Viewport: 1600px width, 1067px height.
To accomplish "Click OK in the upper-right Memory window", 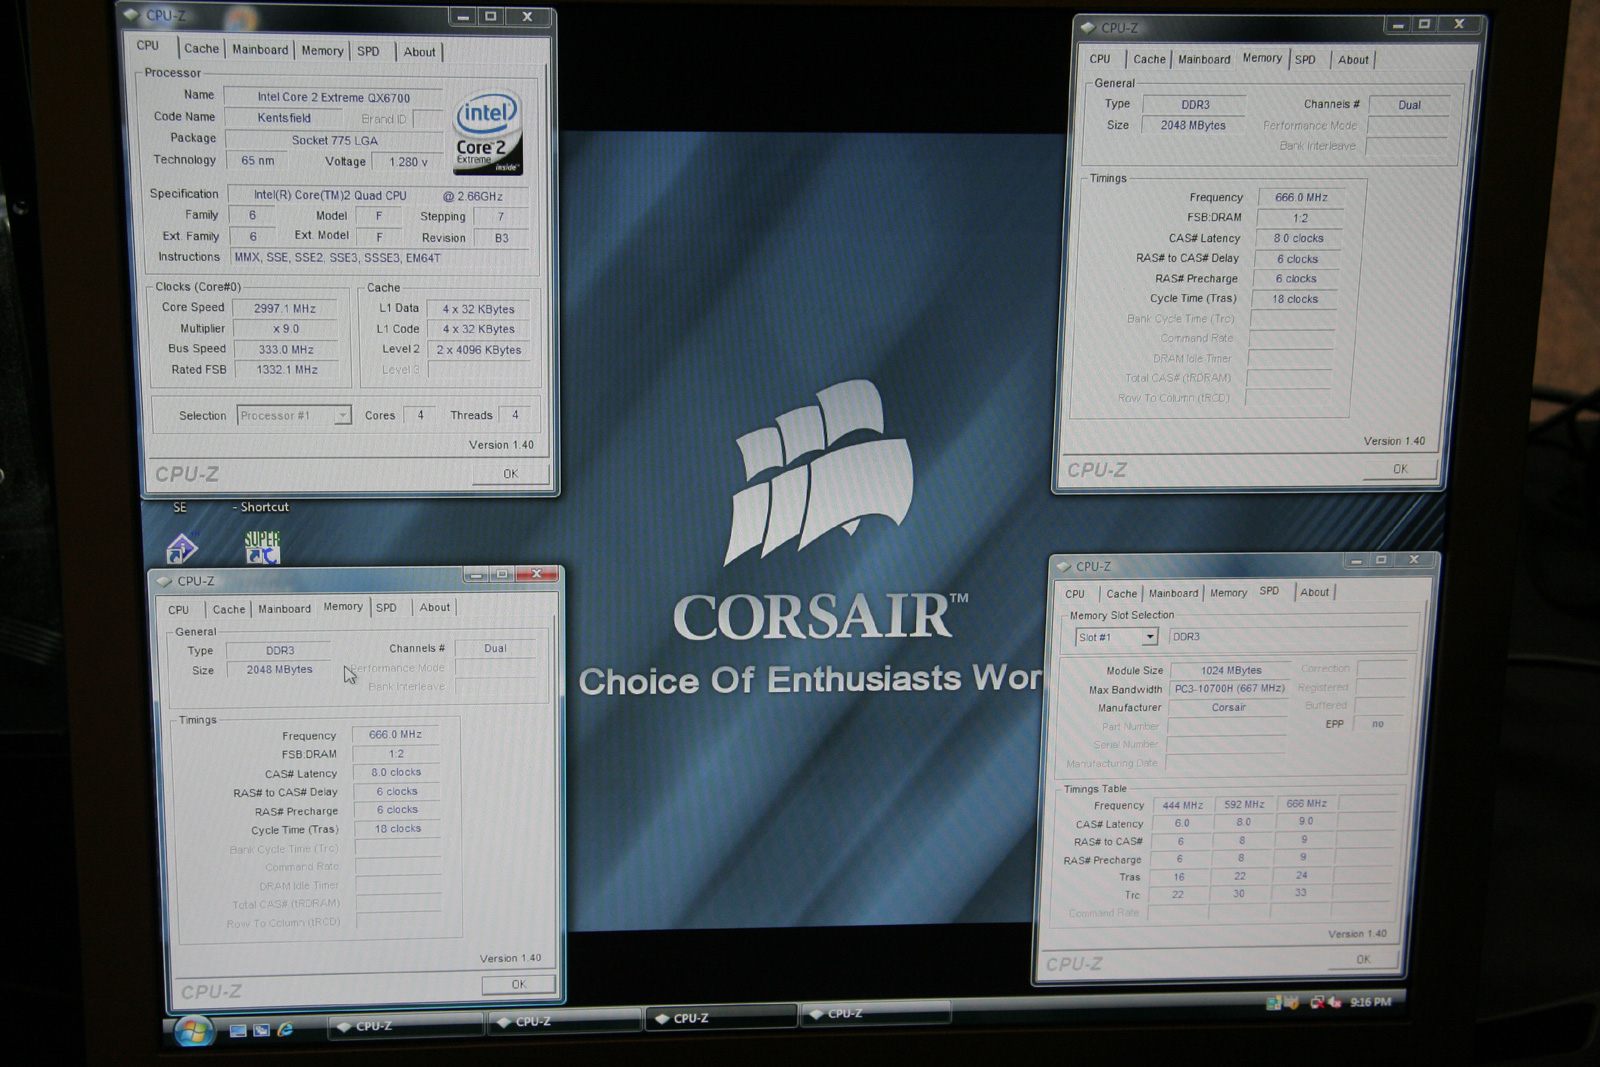I will (1400, 469).
